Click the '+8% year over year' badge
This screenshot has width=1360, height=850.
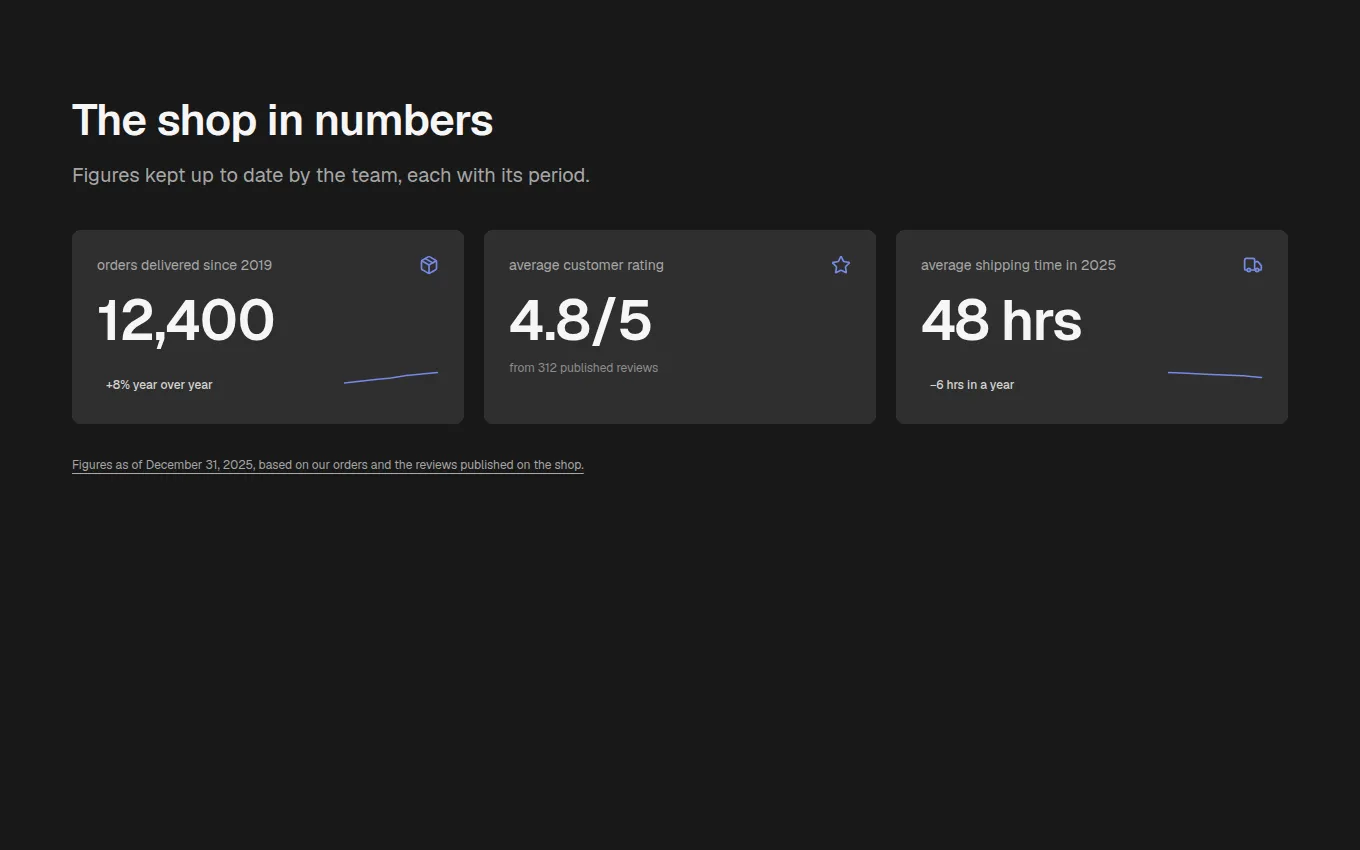click(159, 385)
